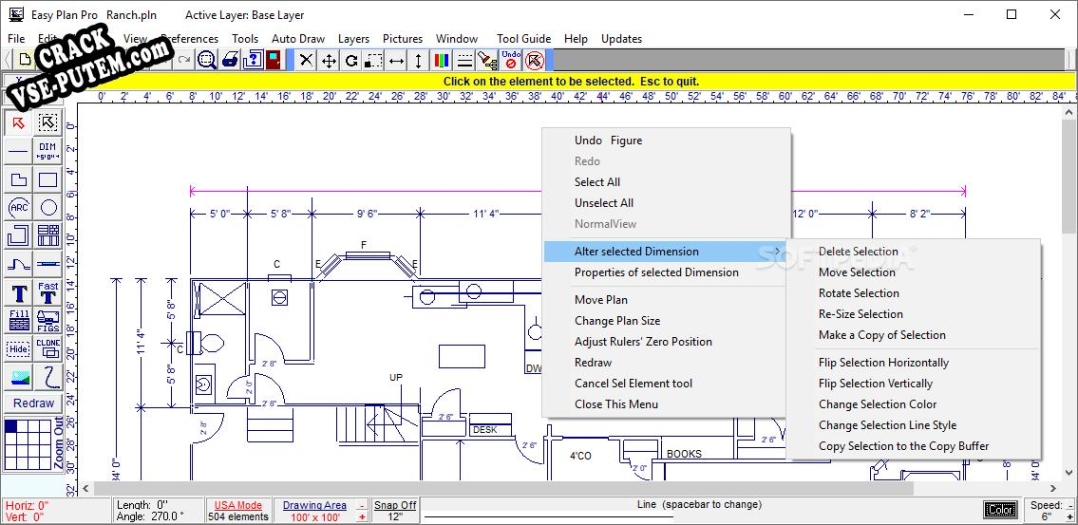
Task: Expand the Alter selected Dimension submenu
Action: click(665, 252)
